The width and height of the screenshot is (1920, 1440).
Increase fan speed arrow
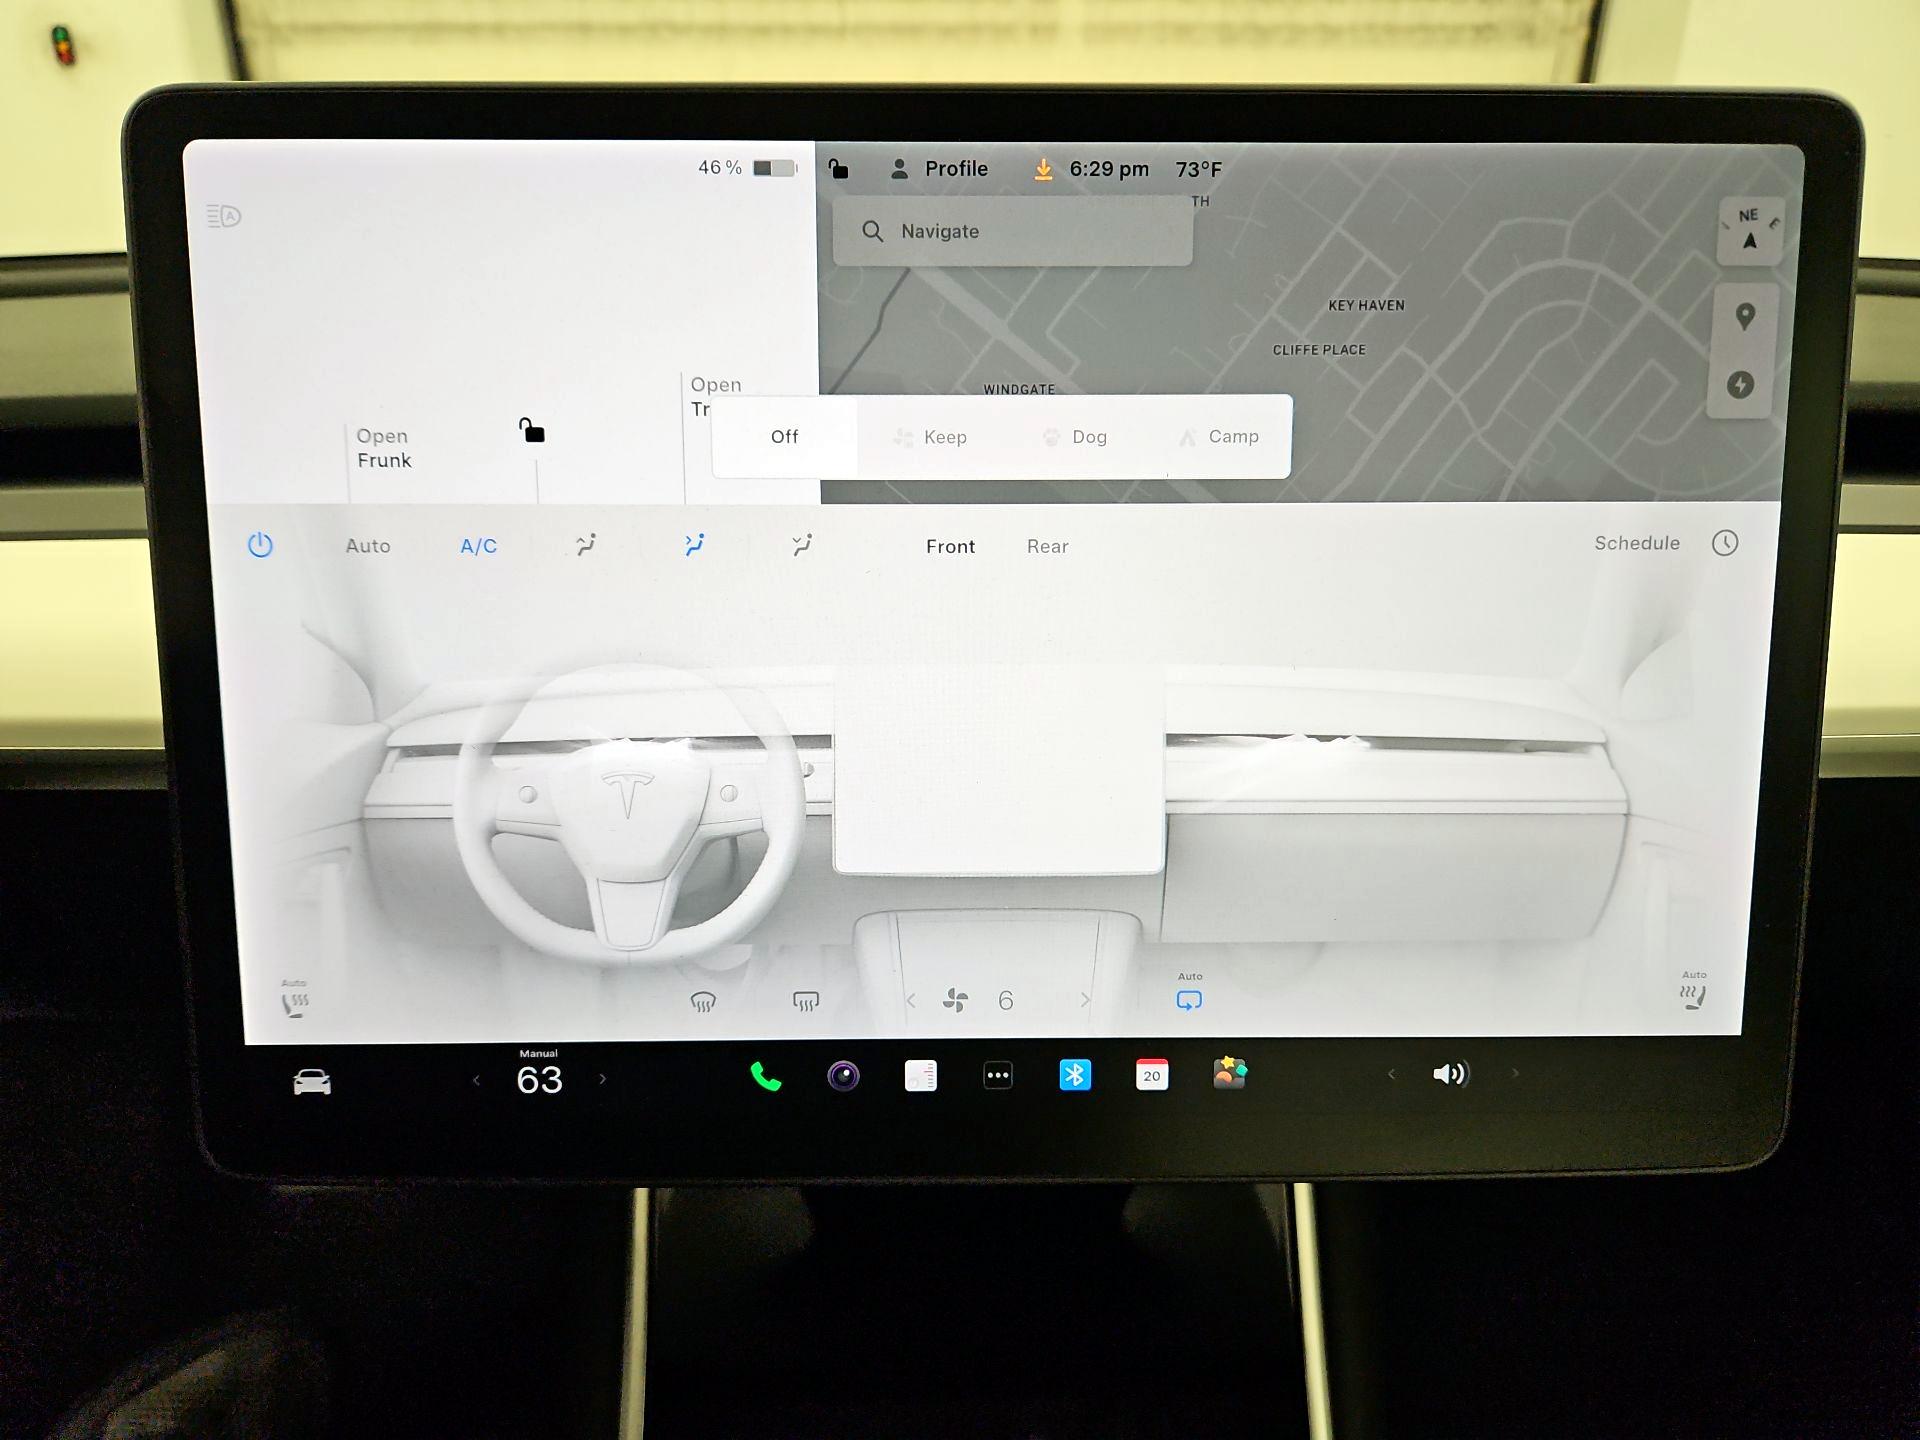point(1085,1000)
